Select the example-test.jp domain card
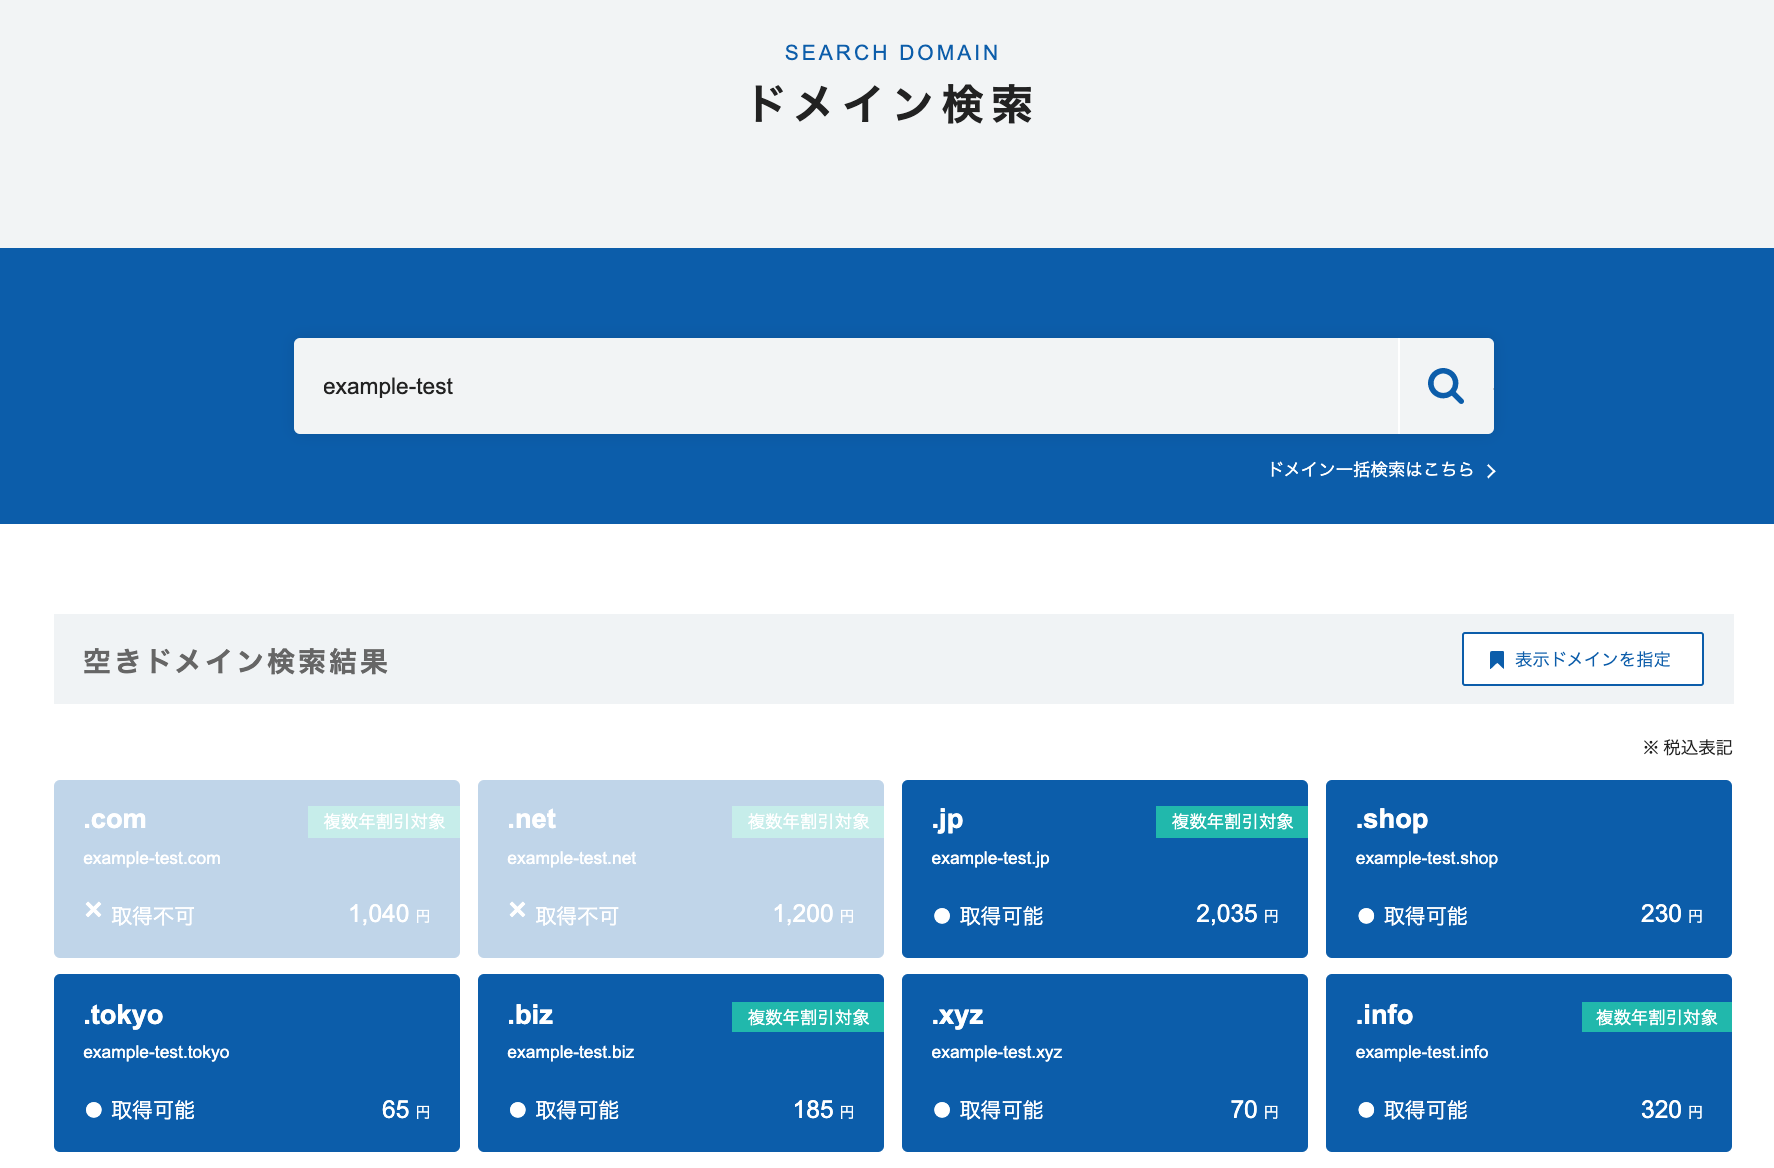 pos(1104,868)
